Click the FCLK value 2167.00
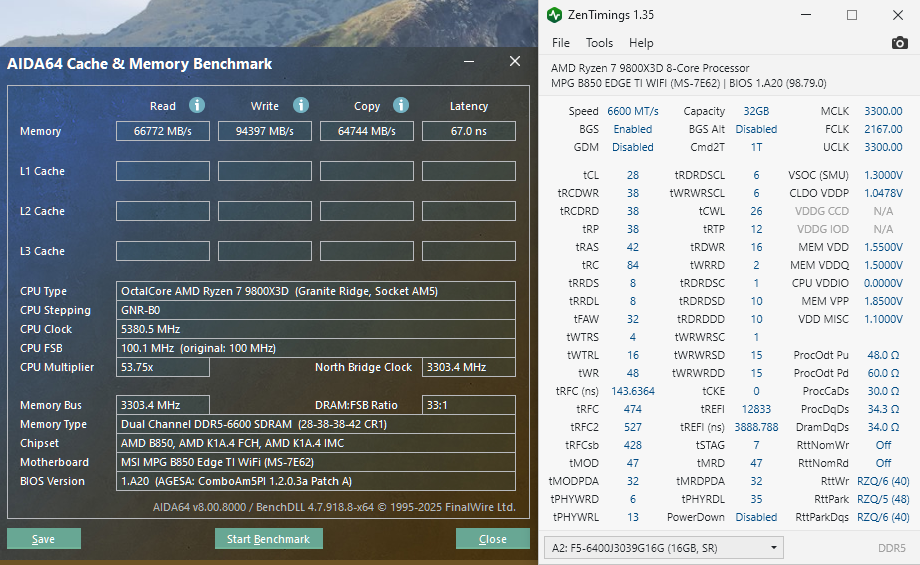The height and width of the screenshot is (565, 920). coord(883,129)
